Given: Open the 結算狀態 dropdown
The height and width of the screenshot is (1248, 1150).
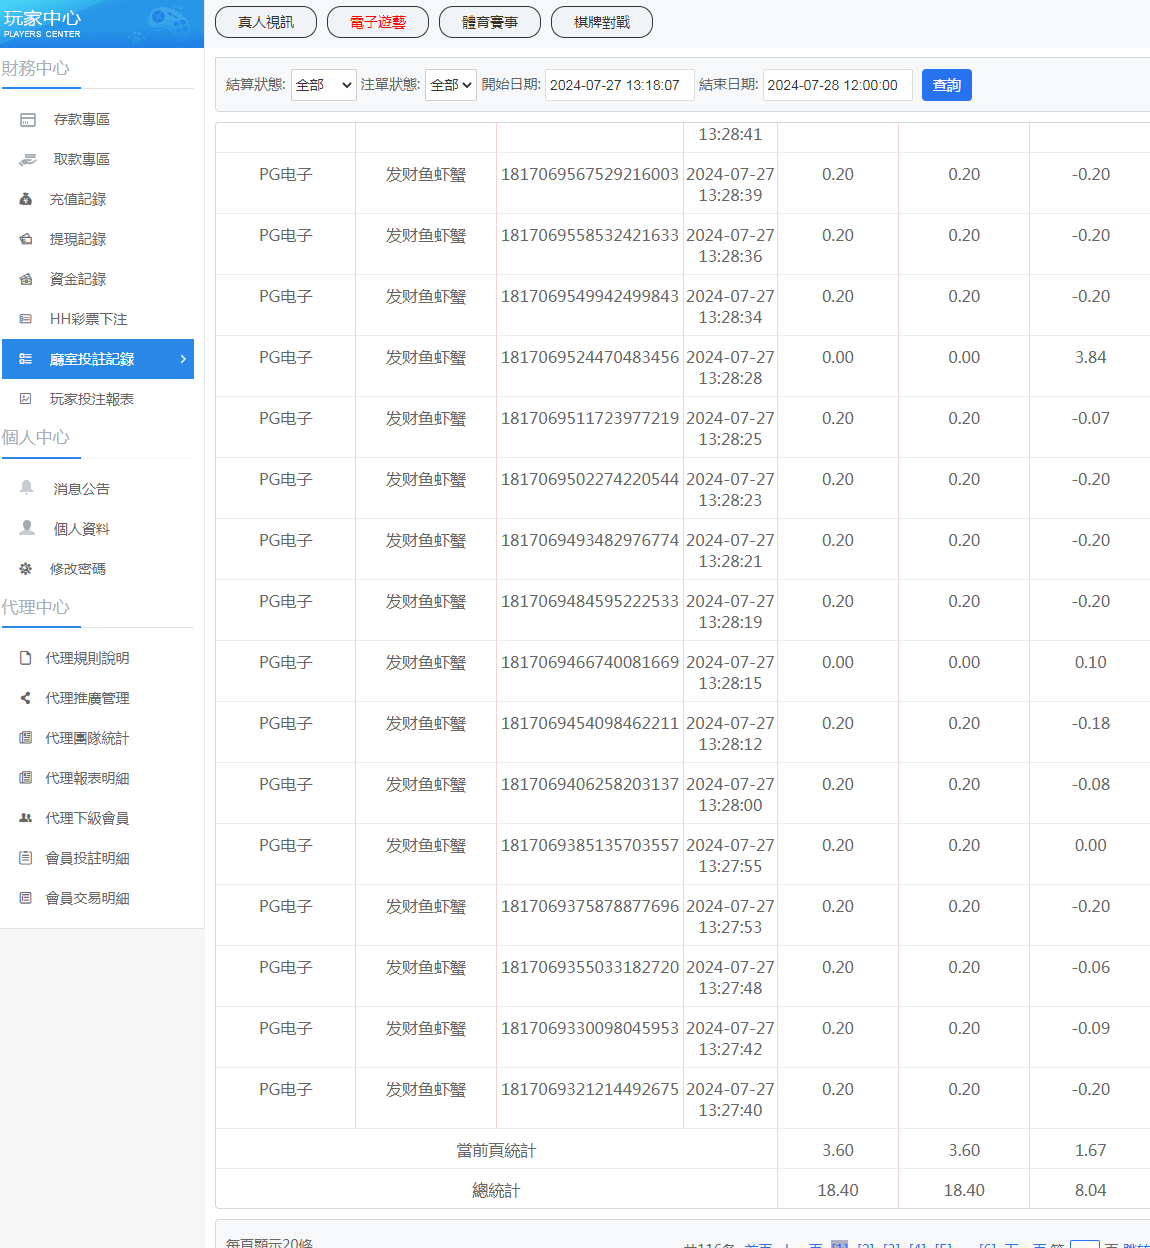Looking at the screenshot, I should pos(323,85).
